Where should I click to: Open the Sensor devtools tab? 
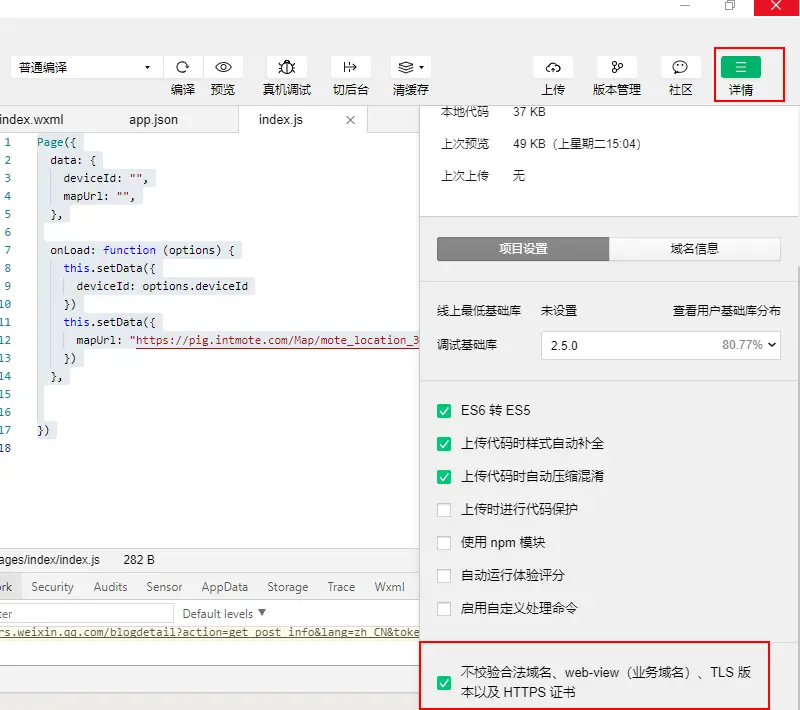[x=164, y=587]
